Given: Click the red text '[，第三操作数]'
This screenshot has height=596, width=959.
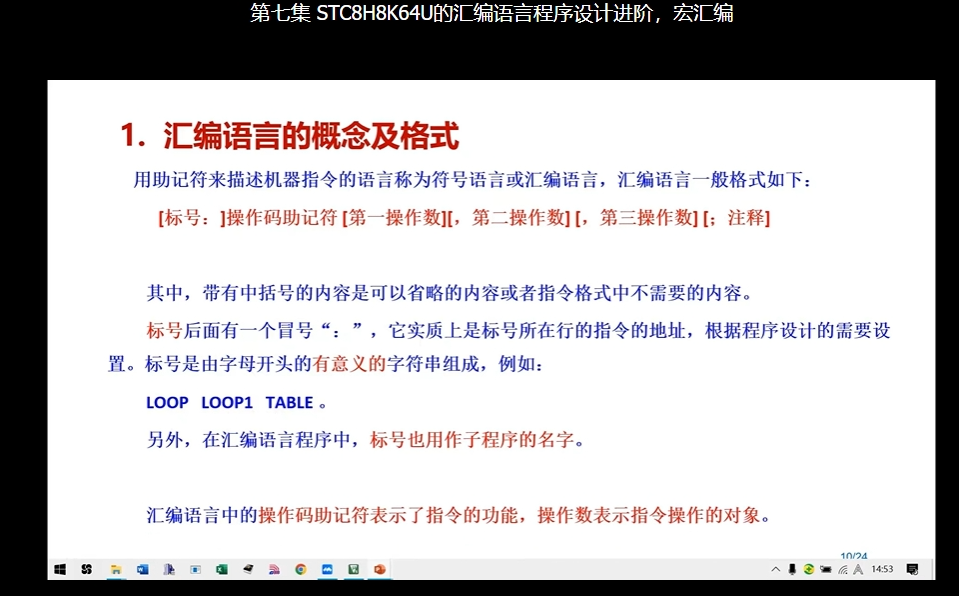Looking at the screenshot, I should coord(637,217).
